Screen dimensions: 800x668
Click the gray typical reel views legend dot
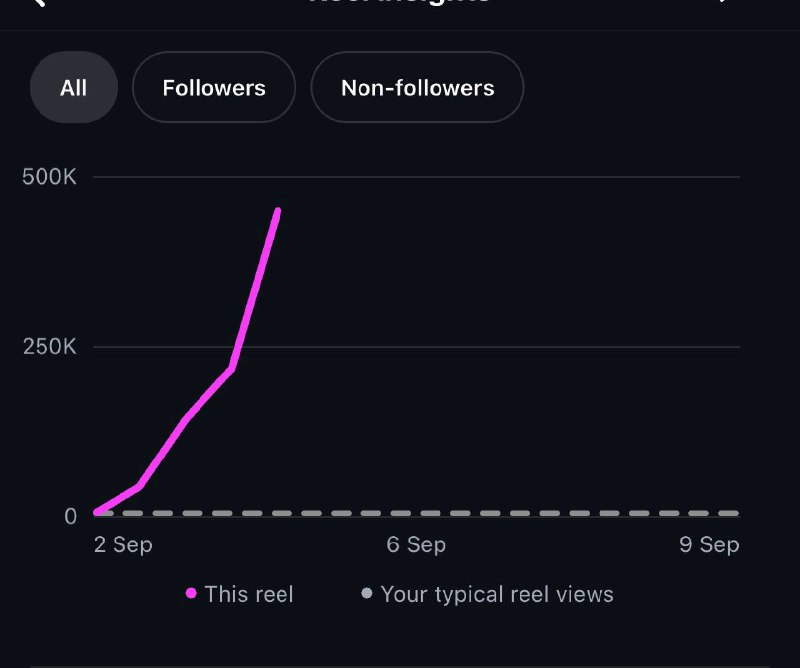tap(366, 593)
